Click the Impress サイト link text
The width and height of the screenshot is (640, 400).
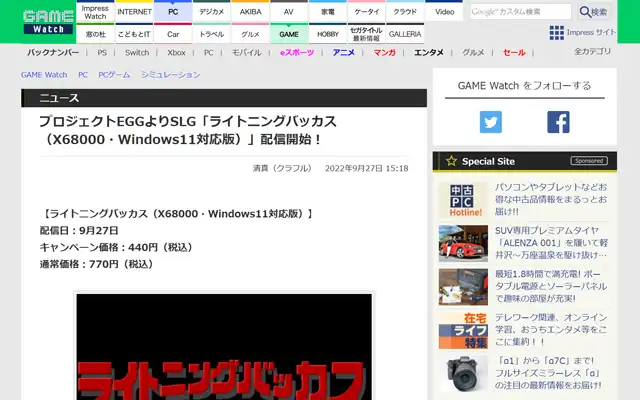(591, 32)
